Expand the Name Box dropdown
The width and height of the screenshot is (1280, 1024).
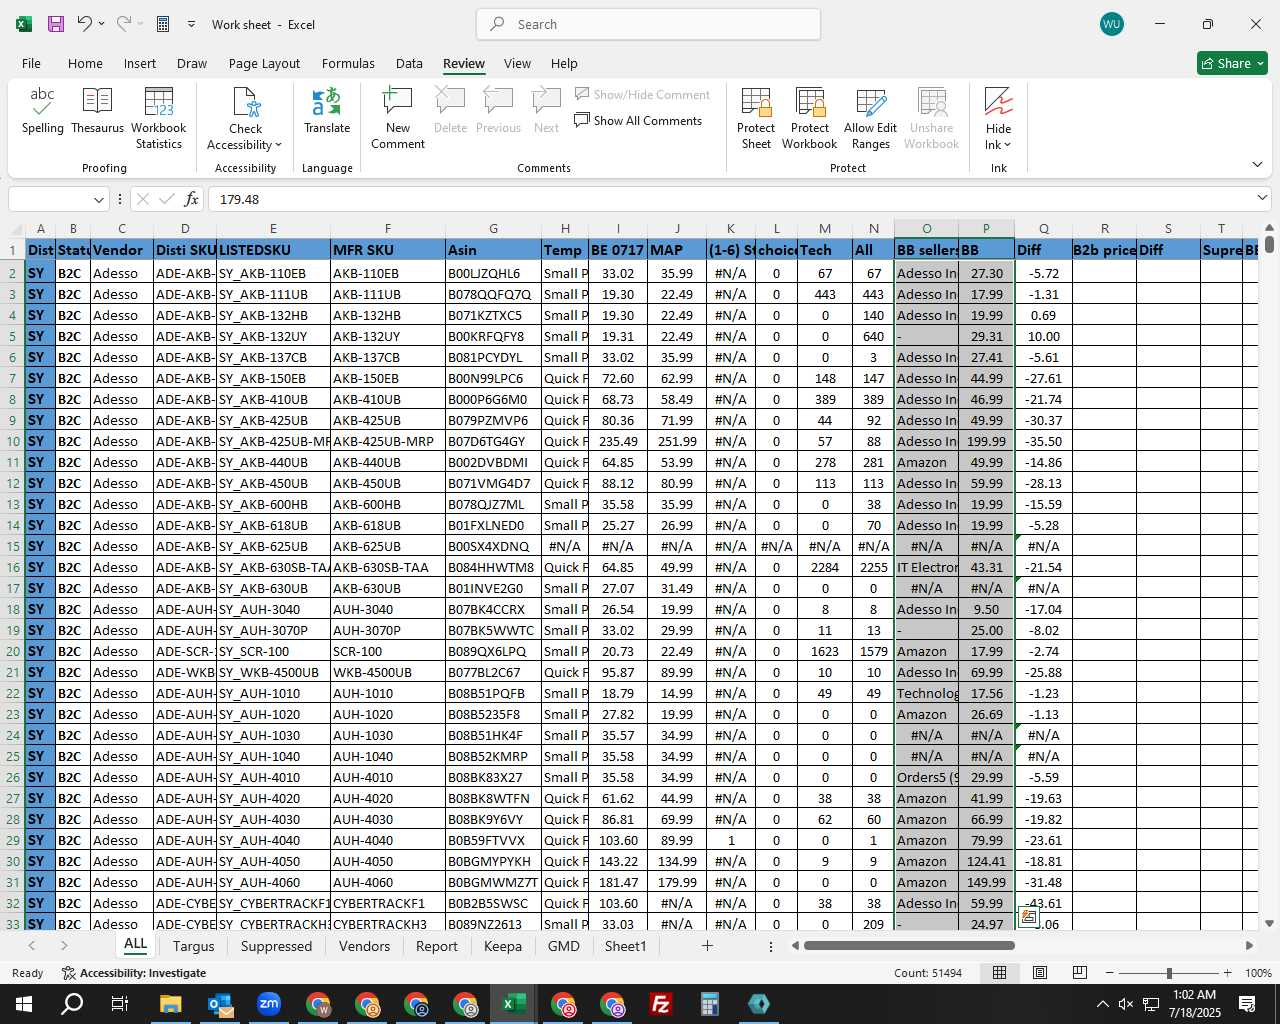point(98,199)
